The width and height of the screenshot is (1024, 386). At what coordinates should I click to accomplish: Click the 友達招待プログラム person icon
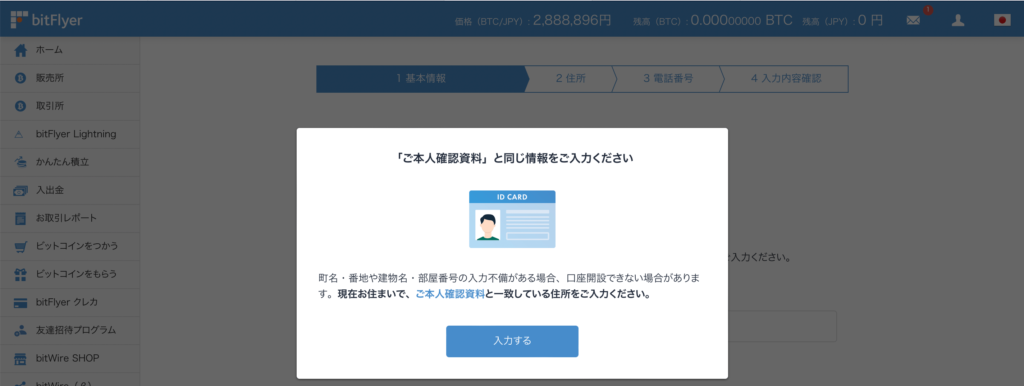(x=20, y=330)
